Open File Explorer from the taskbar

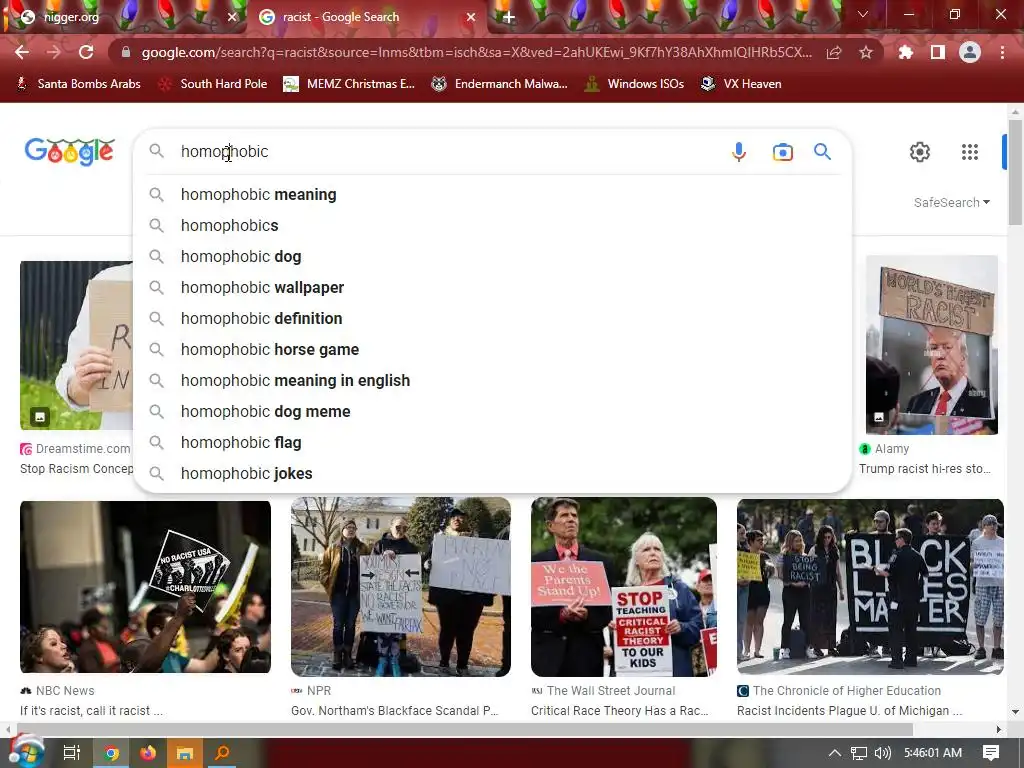coord(185,753)
